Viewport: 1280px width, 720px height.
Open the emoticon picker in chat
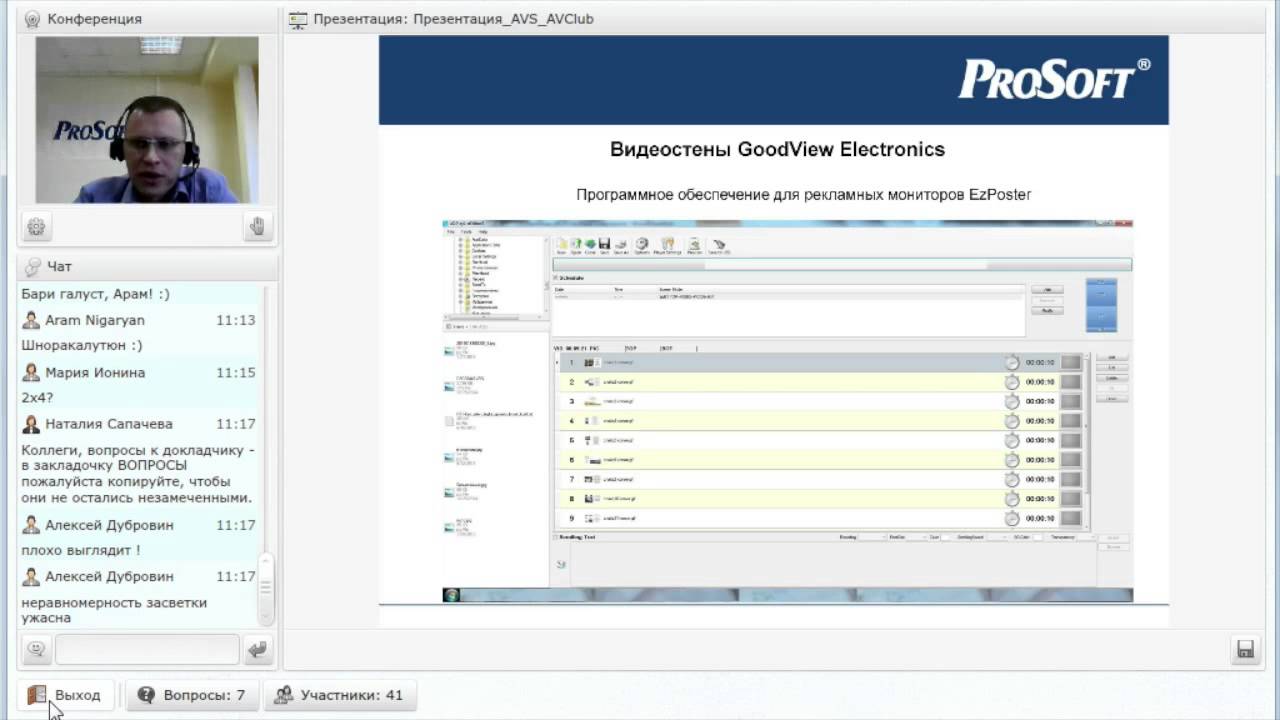click(x=37, y=650)
